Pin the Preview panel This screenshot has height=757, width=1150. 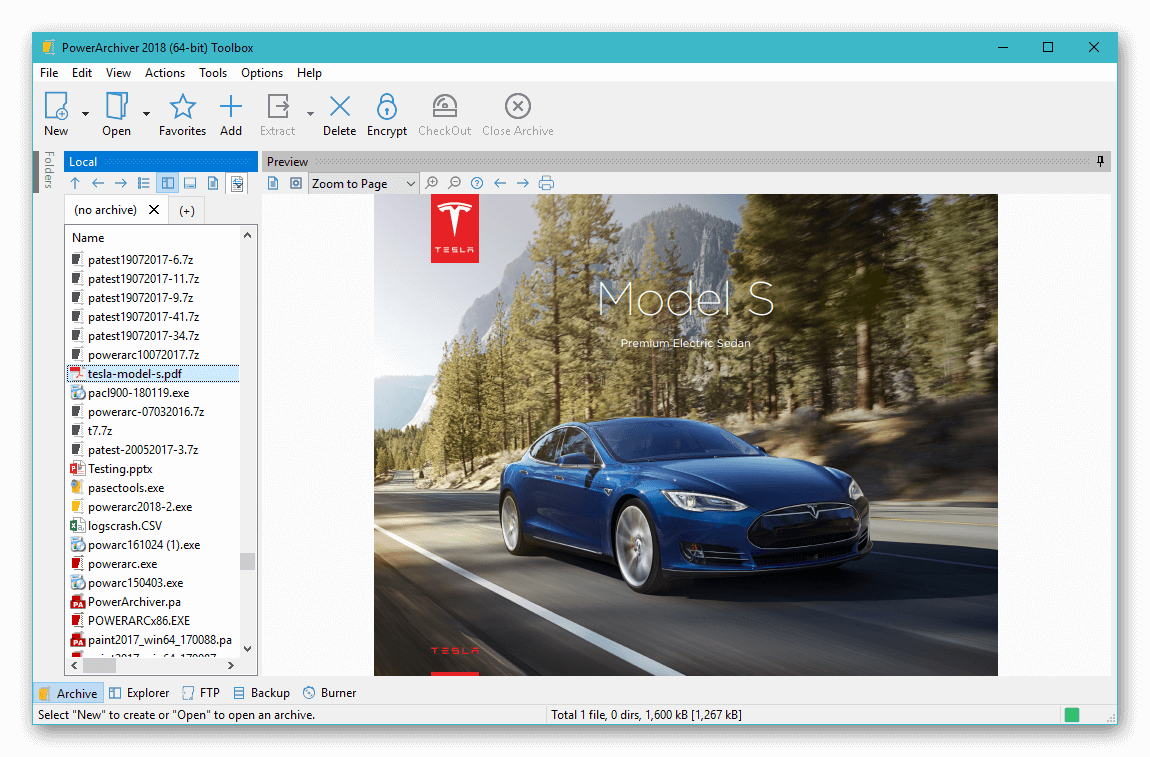tap(1100, 161)
